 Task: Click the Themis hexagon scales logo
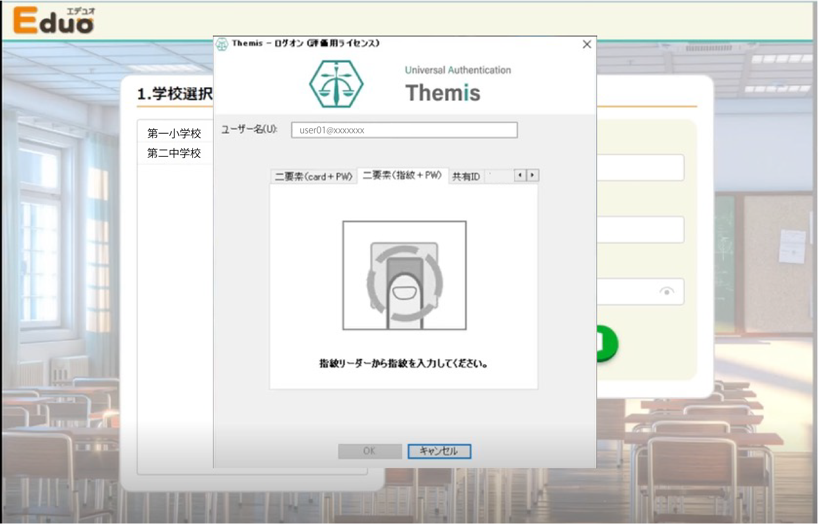336,84
